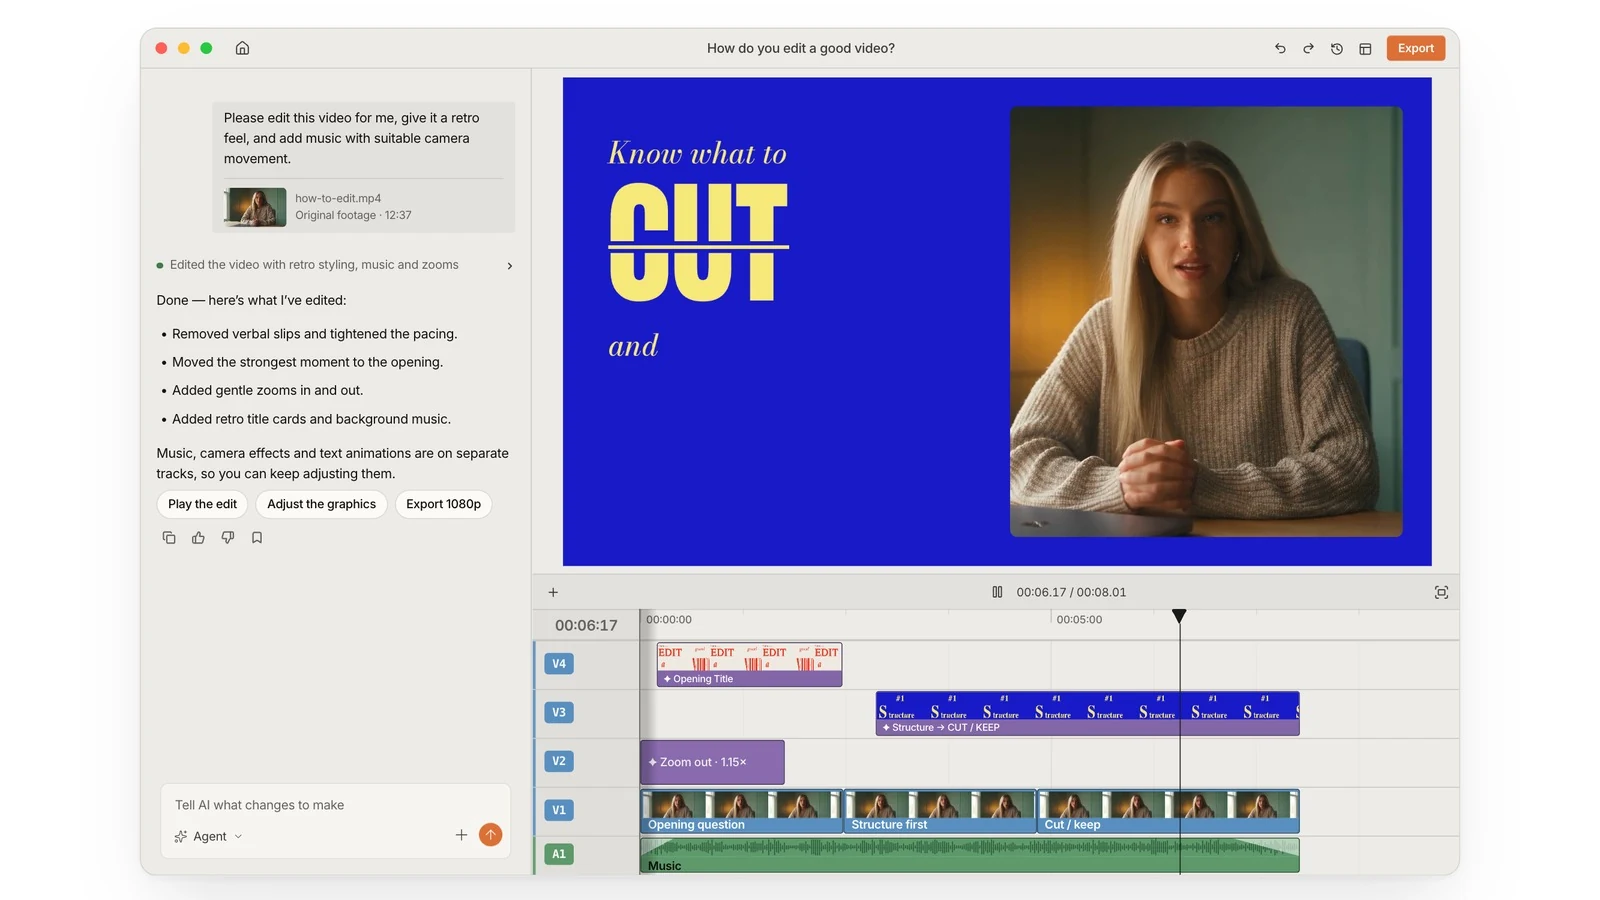This screenshot has width=1600, height=900.
Task: Click the video preview canvas
Action: 997,321
